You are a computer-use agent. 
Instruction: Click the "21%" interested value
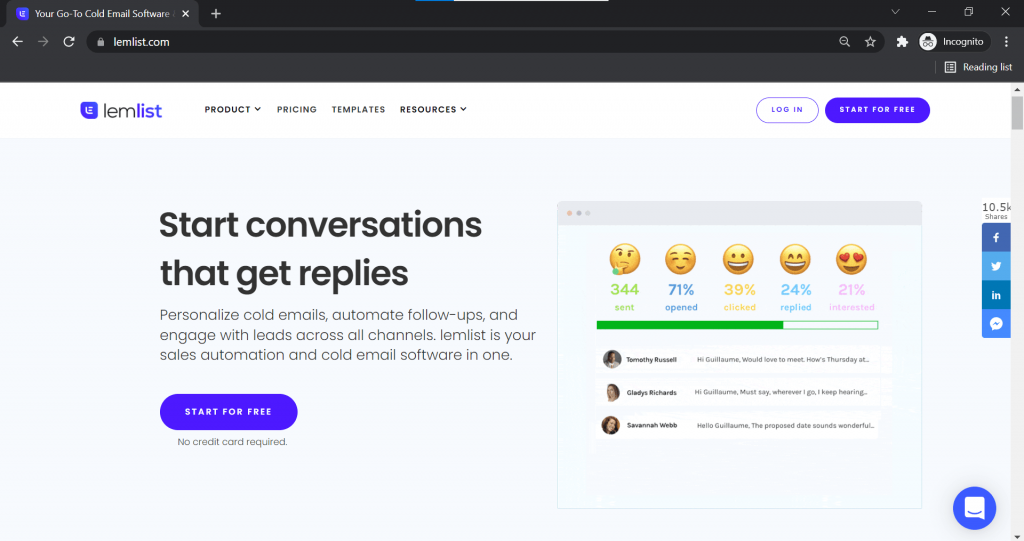click(x=852, y=289)
